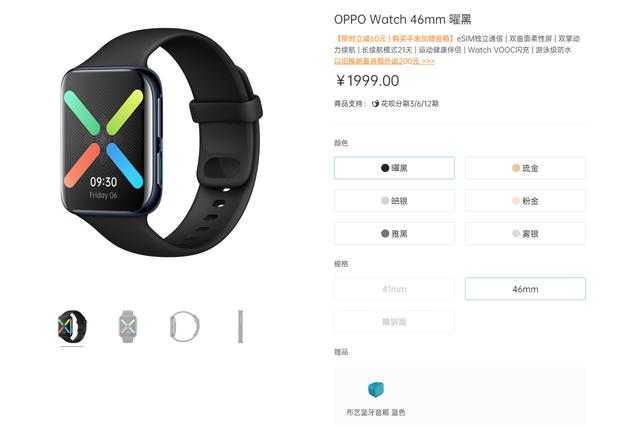Click the ¥1999.00 price text
This screenshot has height=426, width=640.
tap(367, 81)
